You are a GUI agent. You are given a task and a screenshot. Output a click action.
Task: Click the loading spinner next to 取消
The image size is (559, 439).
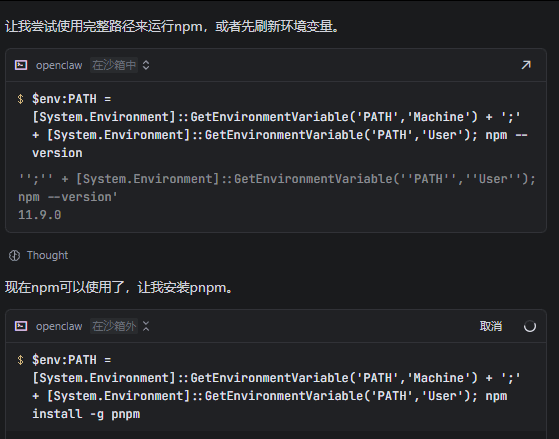(x=530, y=326)
